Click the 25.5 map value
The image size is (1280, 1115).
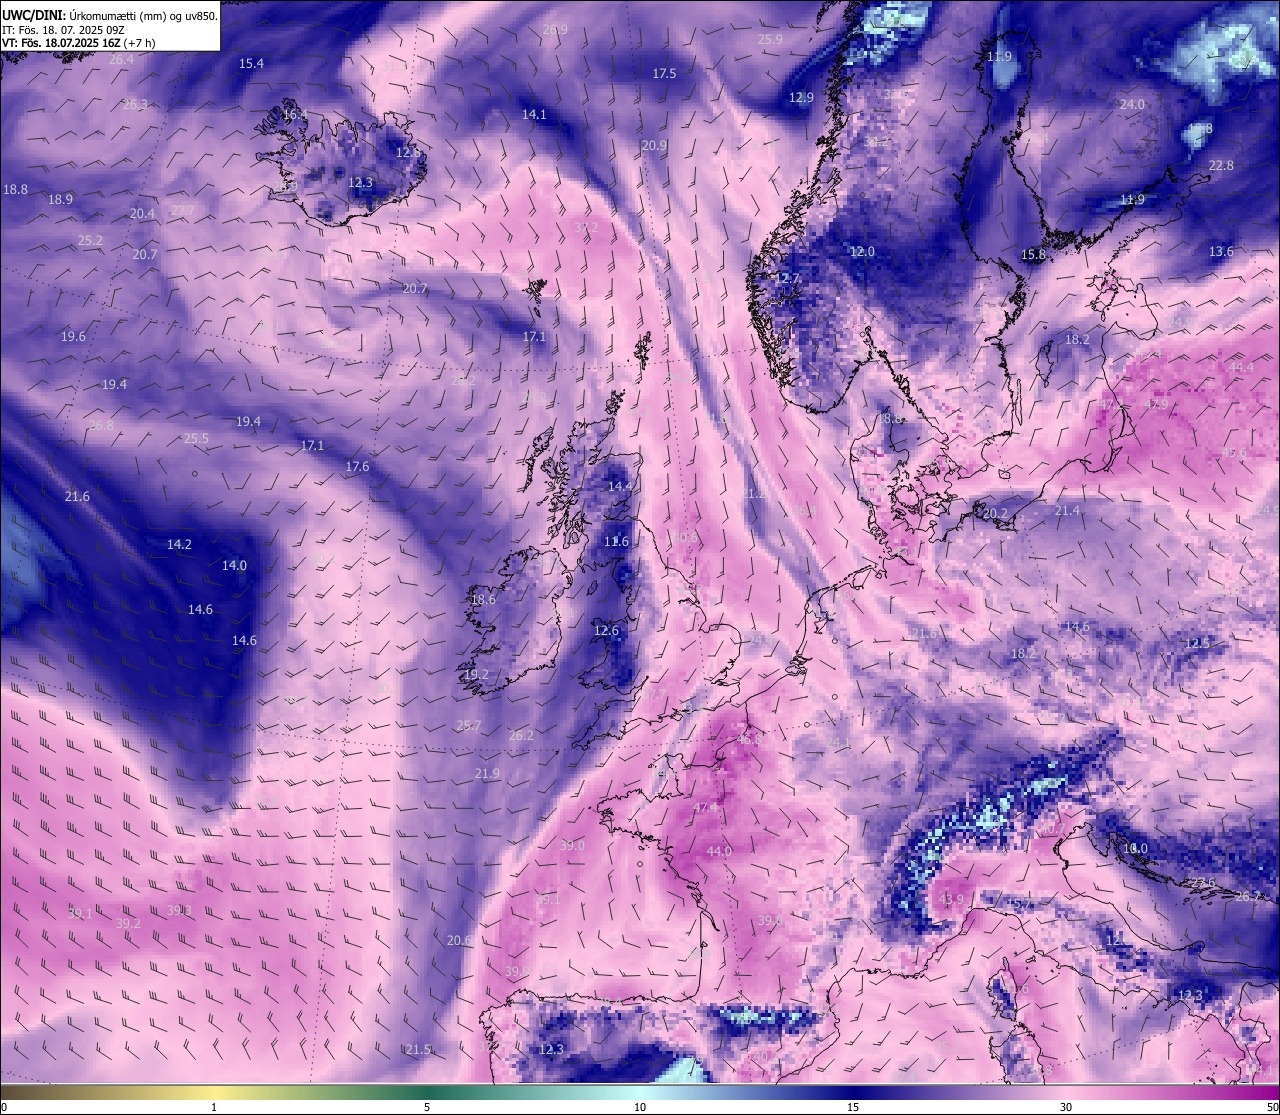click(x=196, y=439)
